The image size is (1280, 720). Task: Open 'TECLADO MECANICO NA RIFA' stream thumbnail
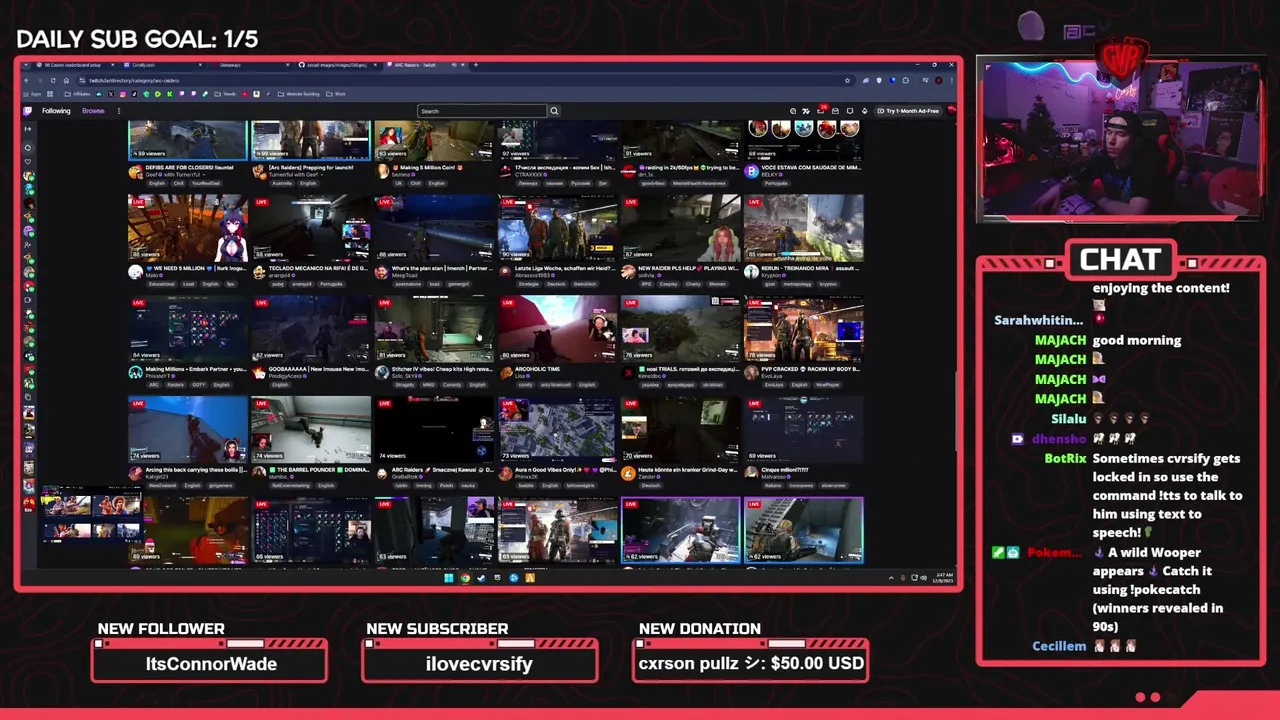(x=311, y=229)
